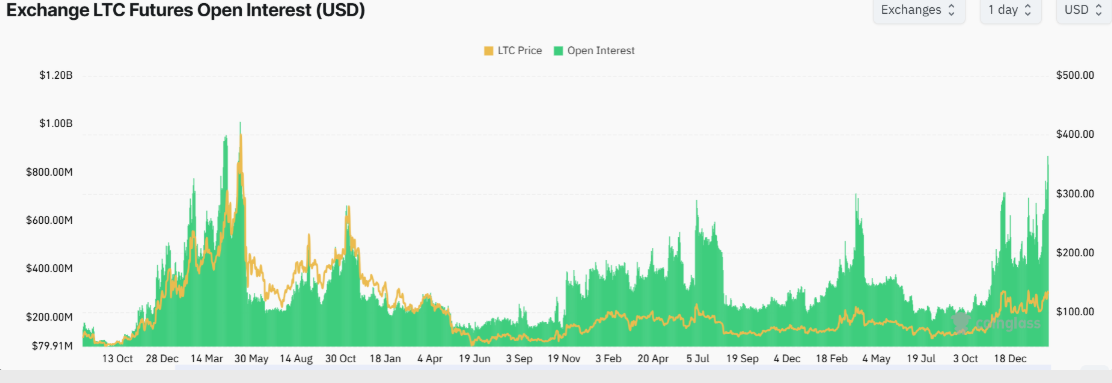Click the 18 Feb date label
Viewport: 1112px width, 383px height.
click(831, 359)
